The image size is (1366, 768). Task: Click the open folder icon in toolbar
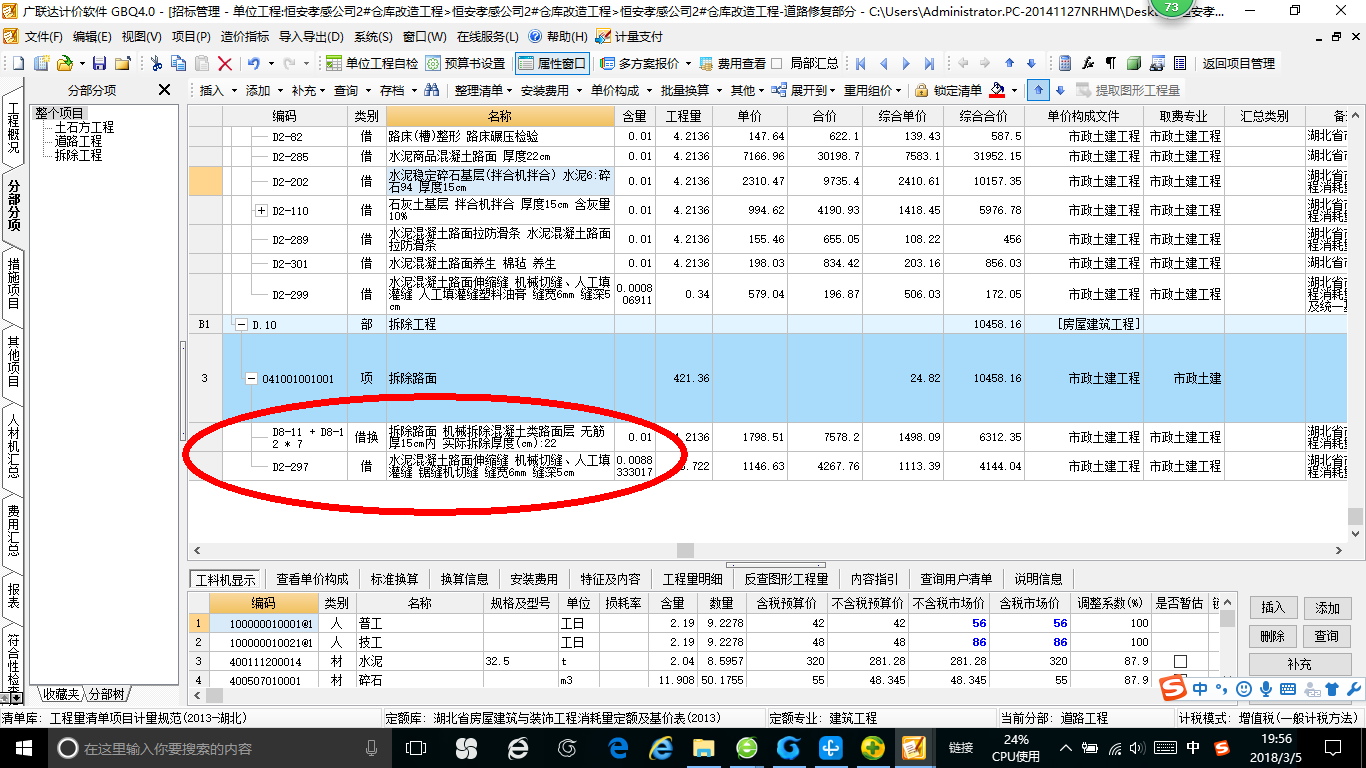(x=64, y=63)
